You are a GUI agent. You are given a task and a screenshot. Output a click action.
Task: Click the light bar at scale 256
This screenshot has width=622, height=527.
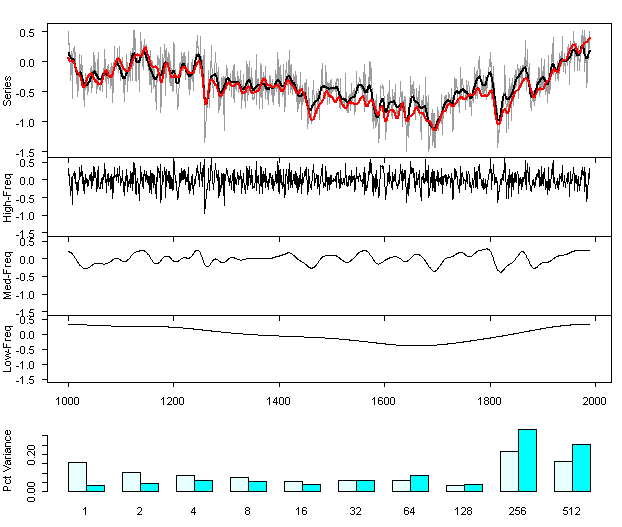pos(509,471)
